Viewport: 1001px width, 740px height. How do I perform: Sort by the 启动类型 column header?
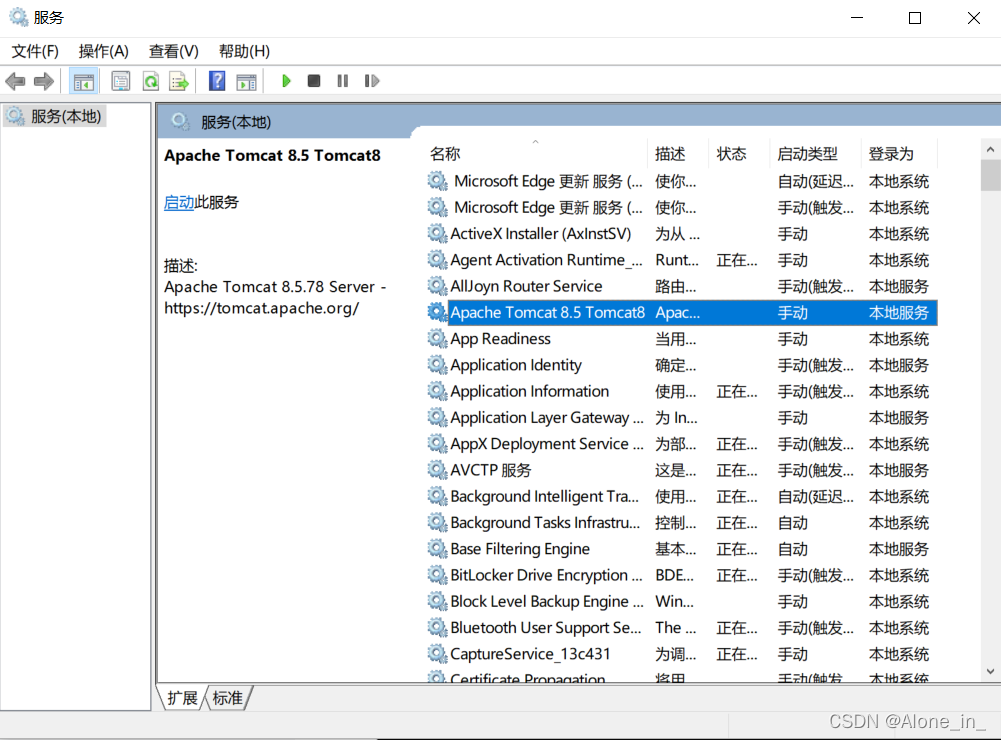(x=808, y=153)
